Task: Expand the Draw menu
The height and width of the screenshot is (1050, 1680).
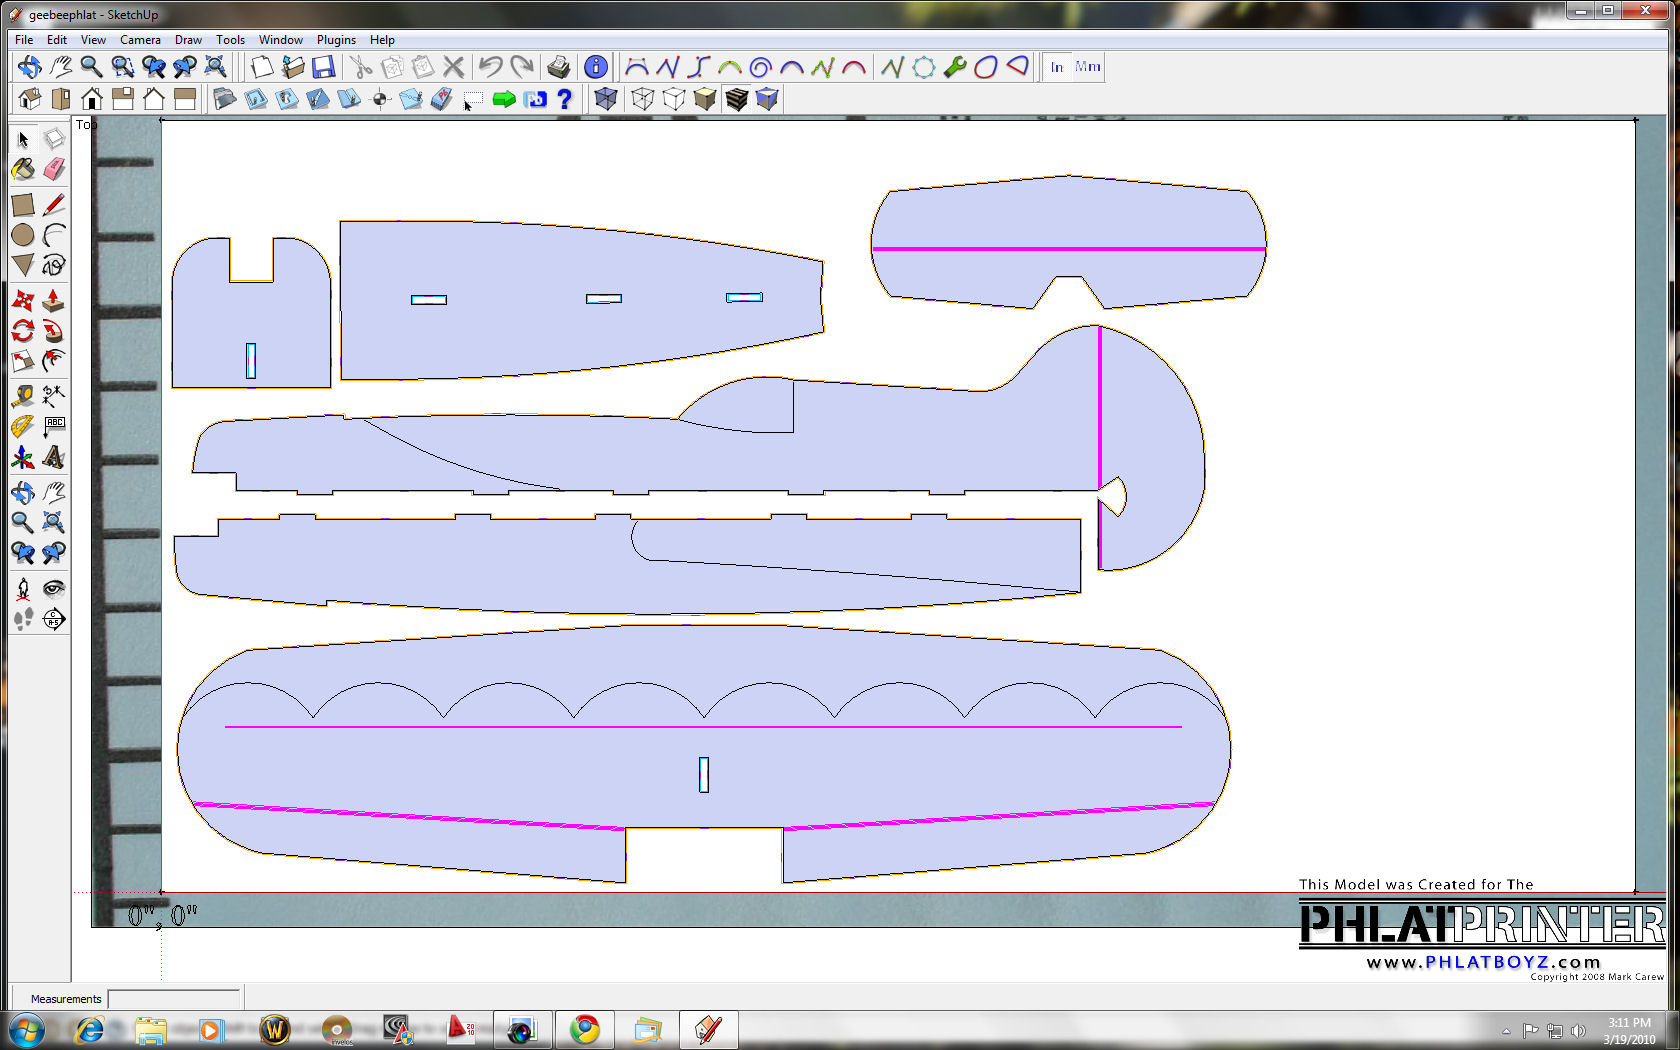Action: coord(188,40)
